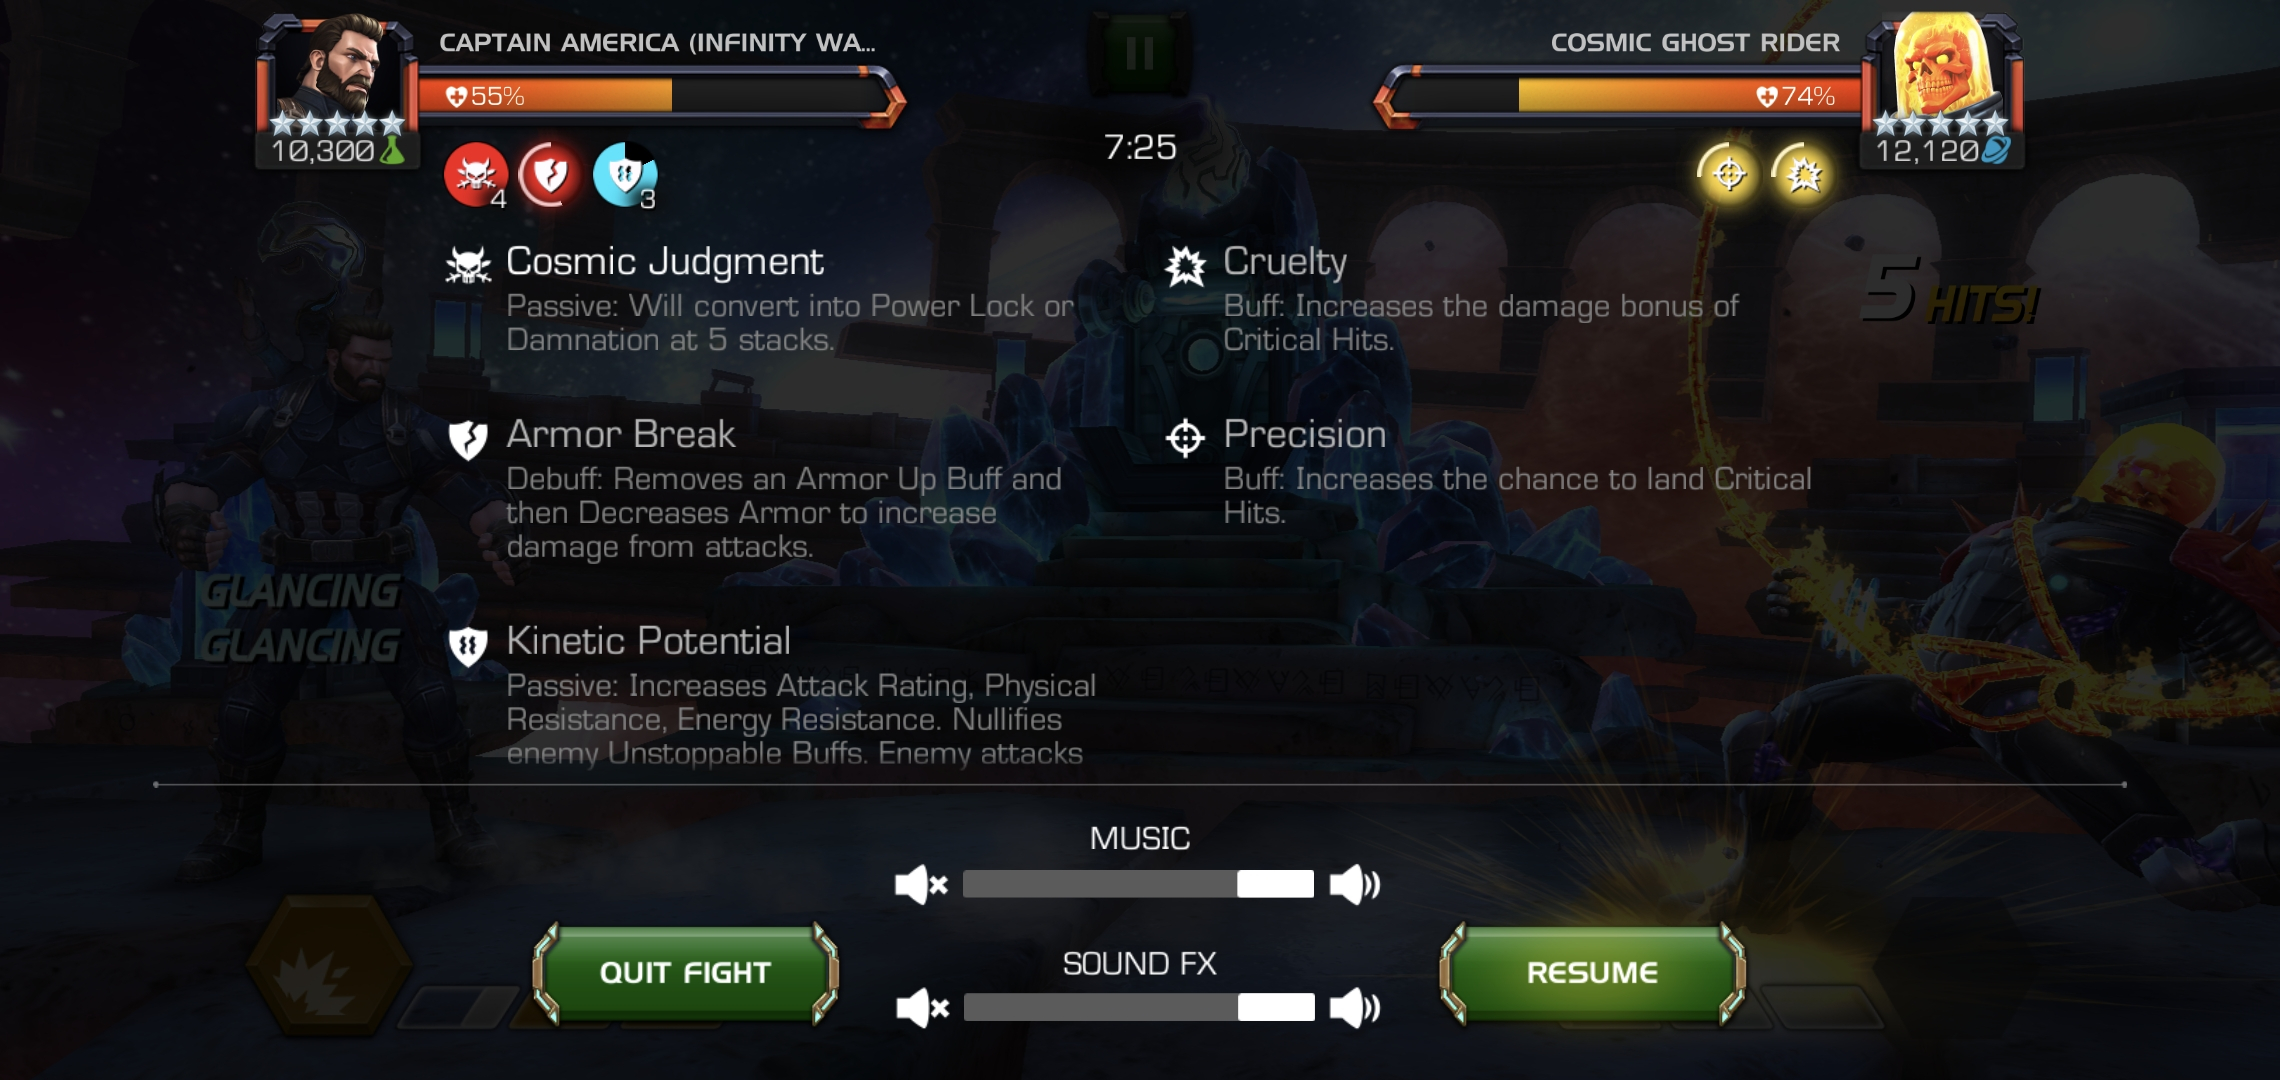This screenshot has height=1080, width=2280.
Task: Select the Cruelty buff description entry
Action: pyautogui.click(x=1453, y=299)
